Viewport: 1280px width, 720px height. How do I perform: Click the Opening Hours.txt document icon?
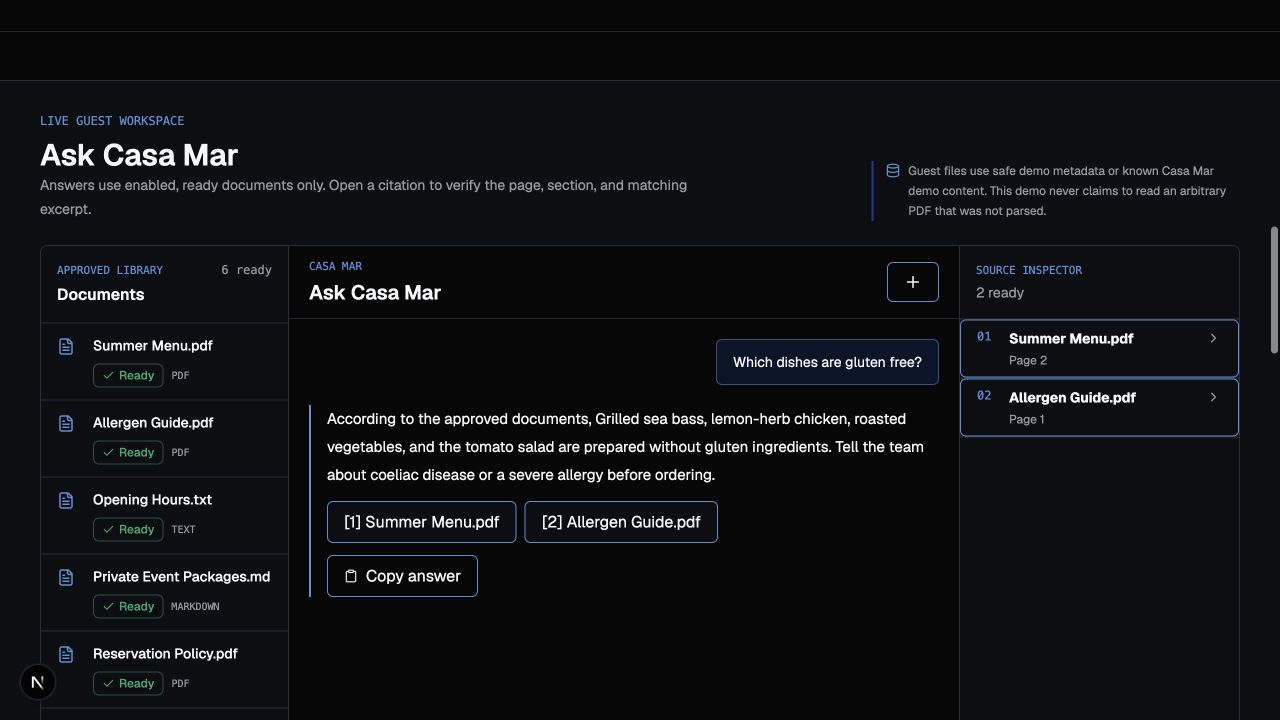[x=66, y=500]
